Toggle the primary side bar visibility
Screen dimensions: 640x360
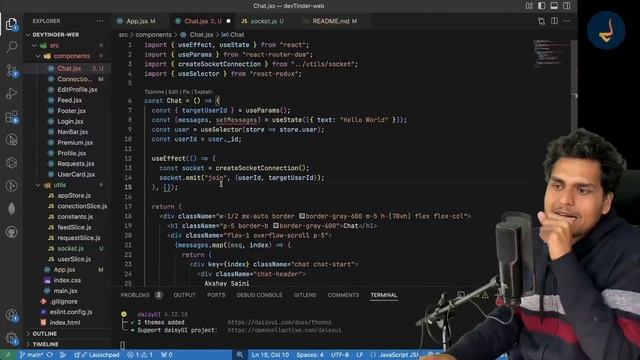tap(542, 6)
